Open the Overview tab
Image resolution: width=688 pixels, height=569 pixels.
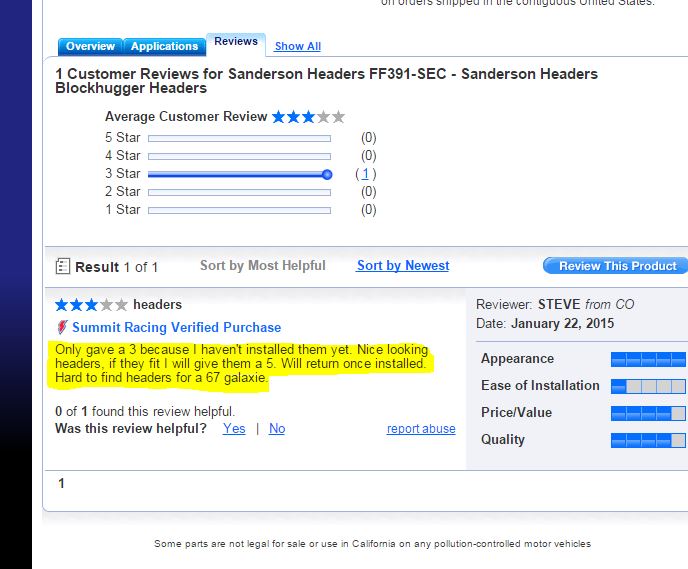pyautogui.click(x=90, y=47)
